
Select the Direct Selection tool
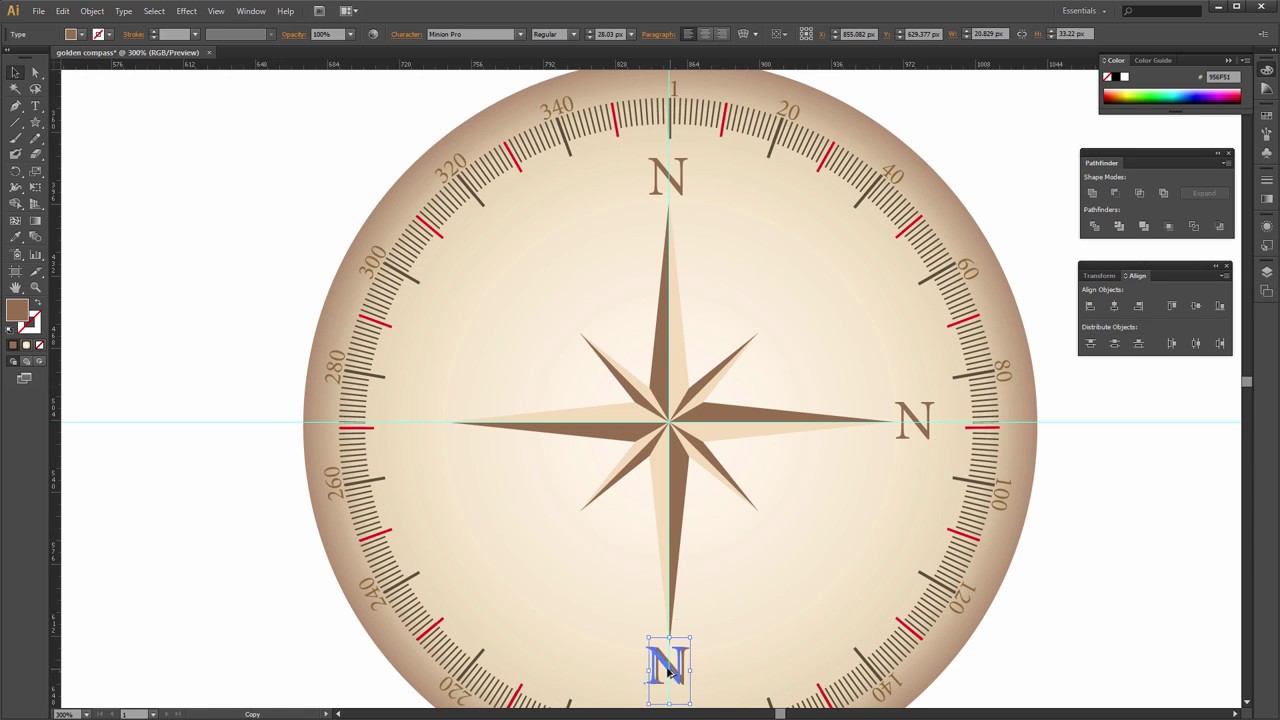[x=35, y=72]
